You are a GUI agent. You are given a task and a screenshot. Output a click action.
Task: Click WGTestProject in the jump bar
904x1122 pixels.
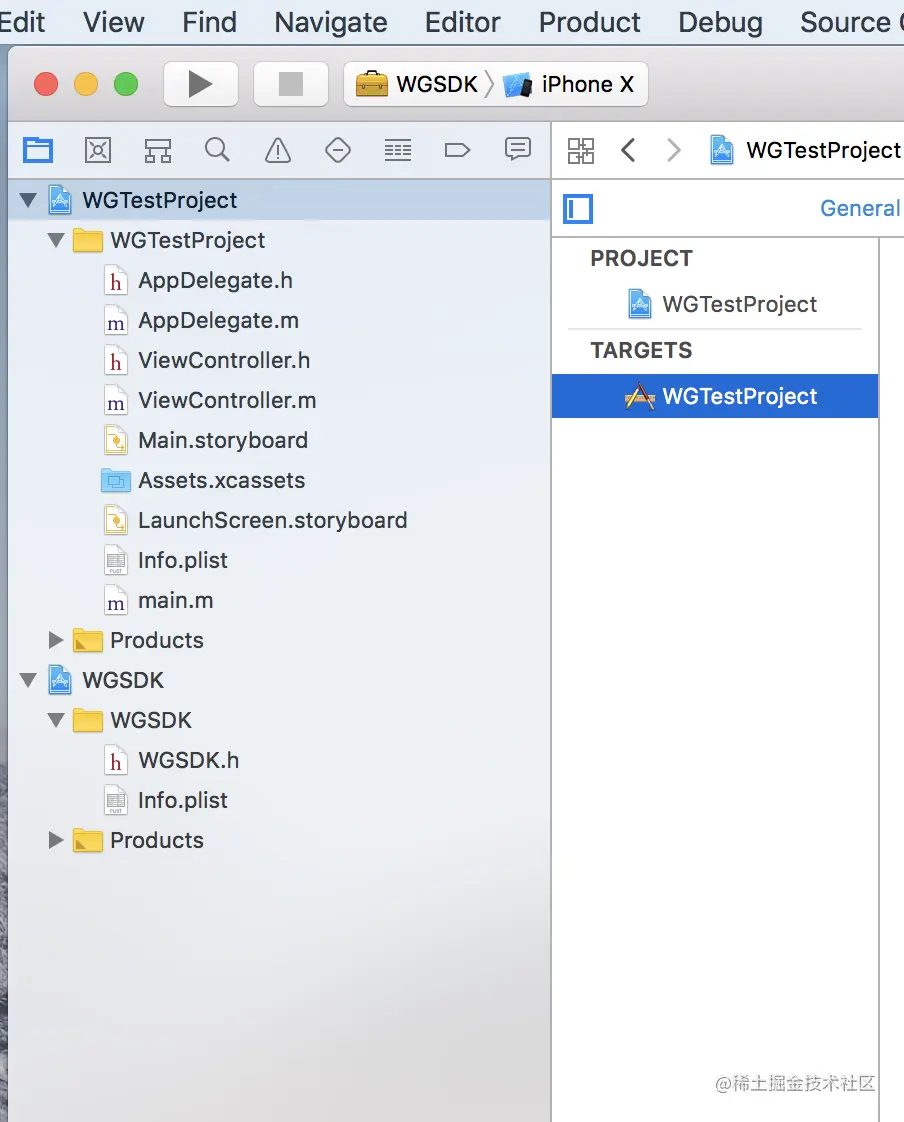[x=805, y=150]
